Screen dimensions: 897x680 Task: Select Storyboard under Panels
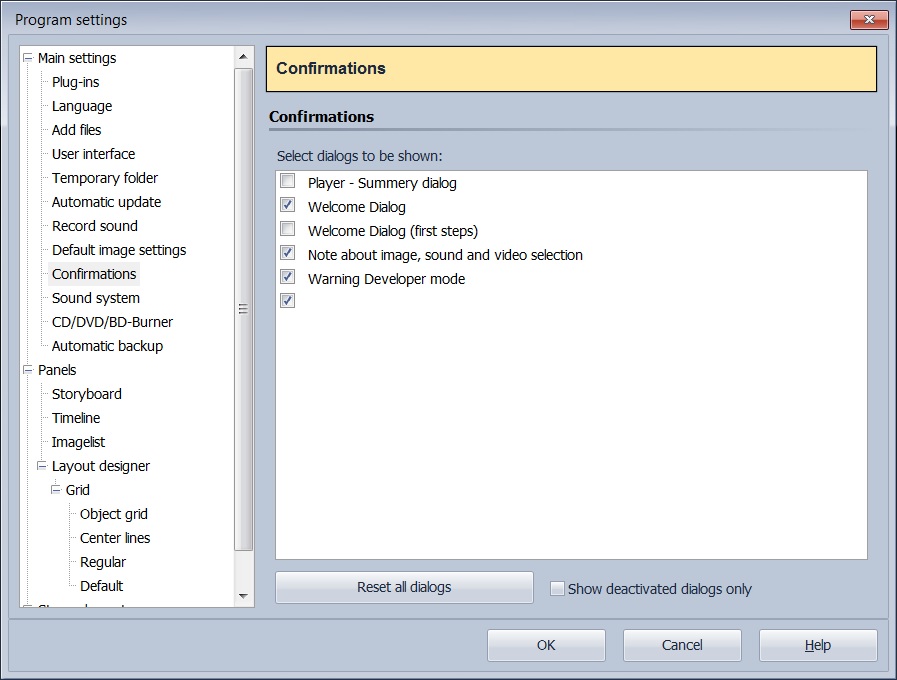tap(87, 394)
